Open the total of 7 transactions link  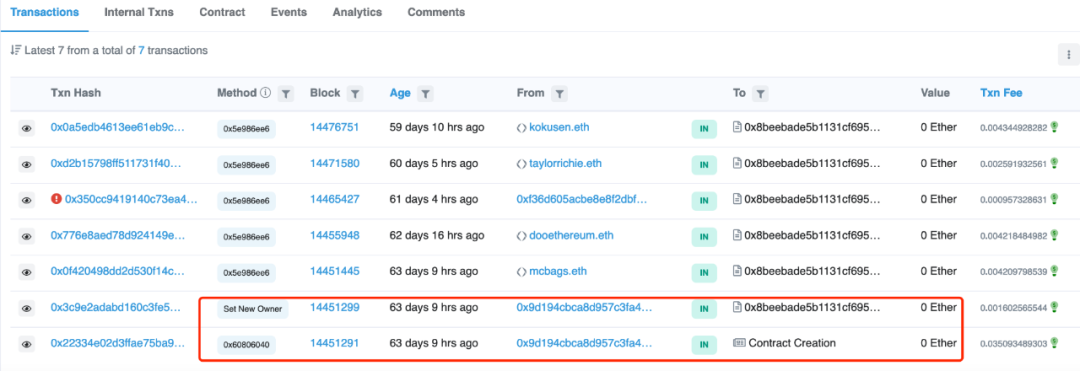[x=142, y=50]
